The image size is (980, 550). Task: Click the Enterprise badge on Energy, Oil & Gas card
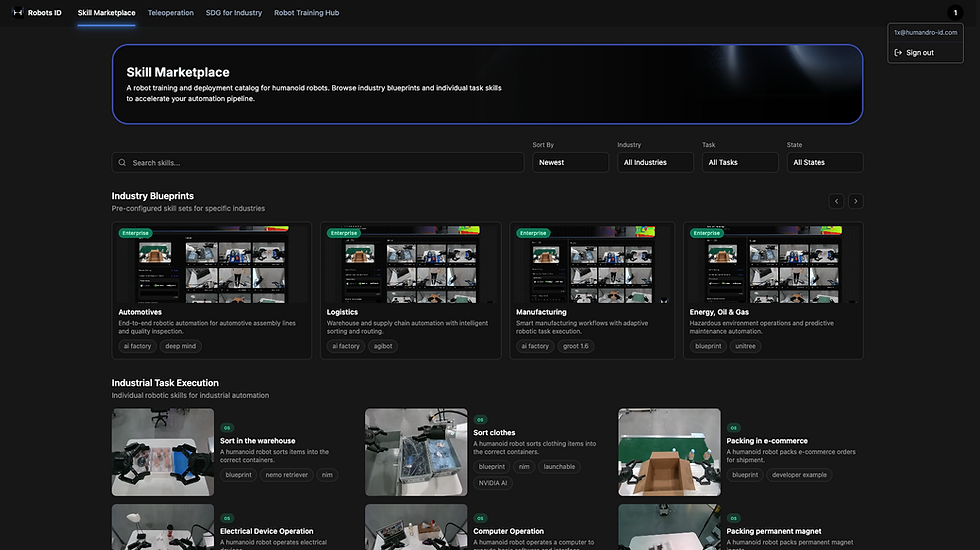click(x=706, y=233)
